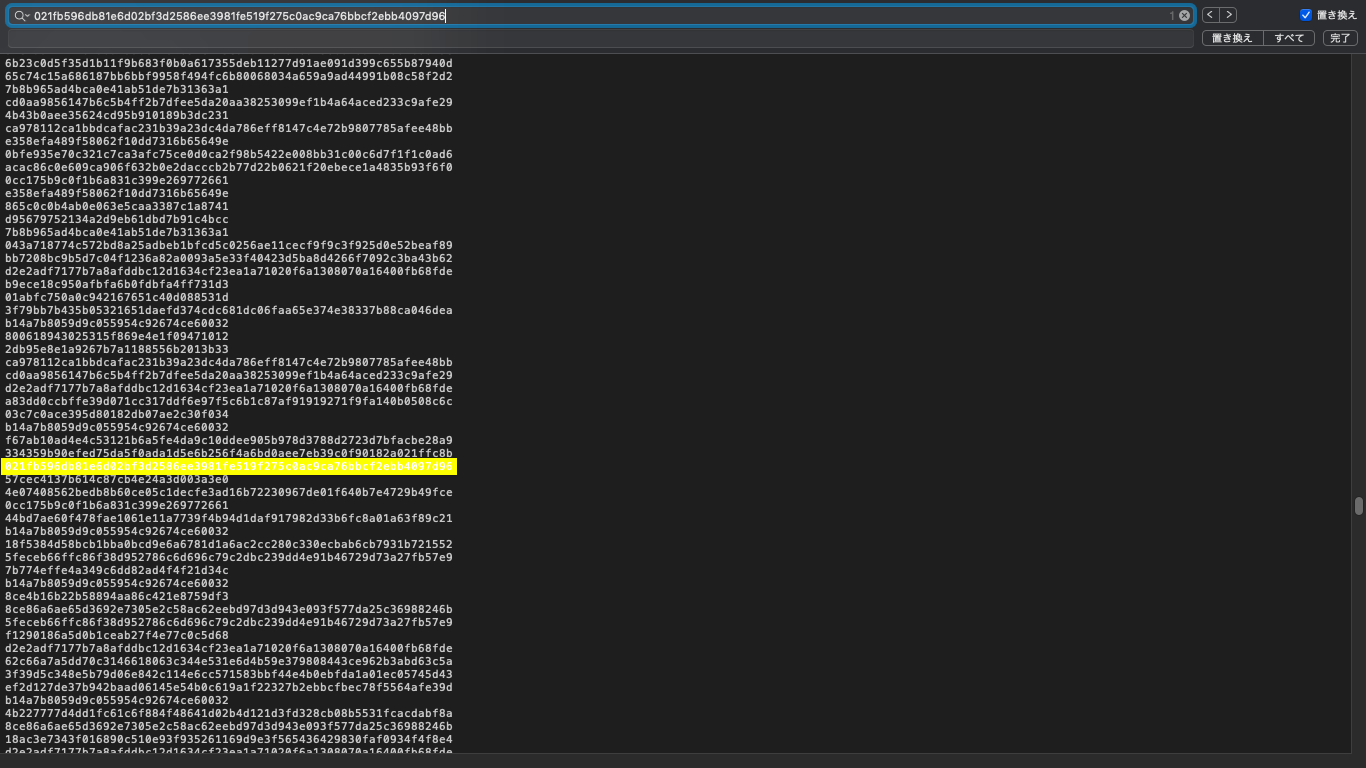Click the match count indicator showing 1
The height and width of the screenshot is (768, 1366).
click(1172, 15)
